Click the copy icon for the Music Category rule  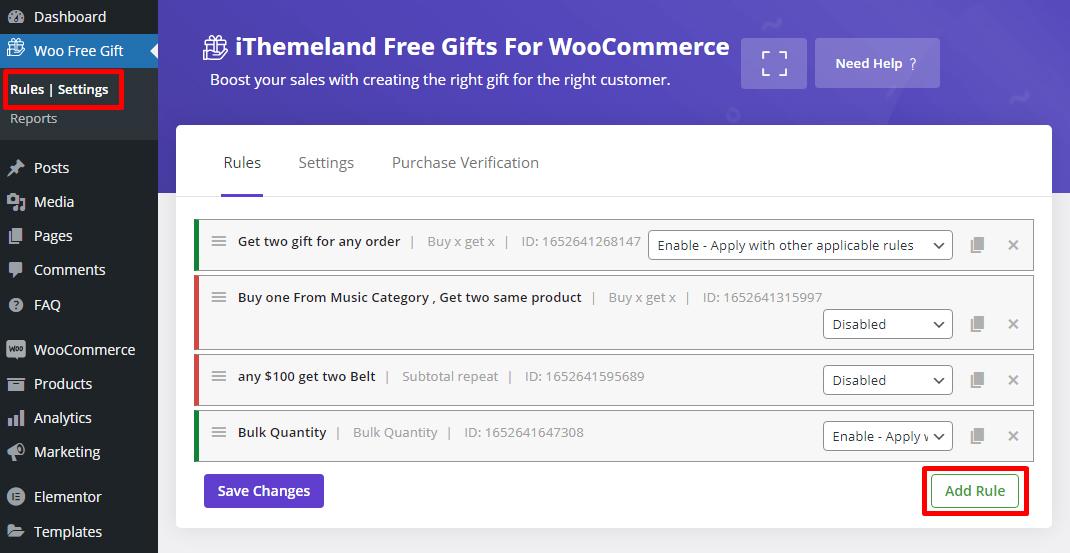coord(977,324)
